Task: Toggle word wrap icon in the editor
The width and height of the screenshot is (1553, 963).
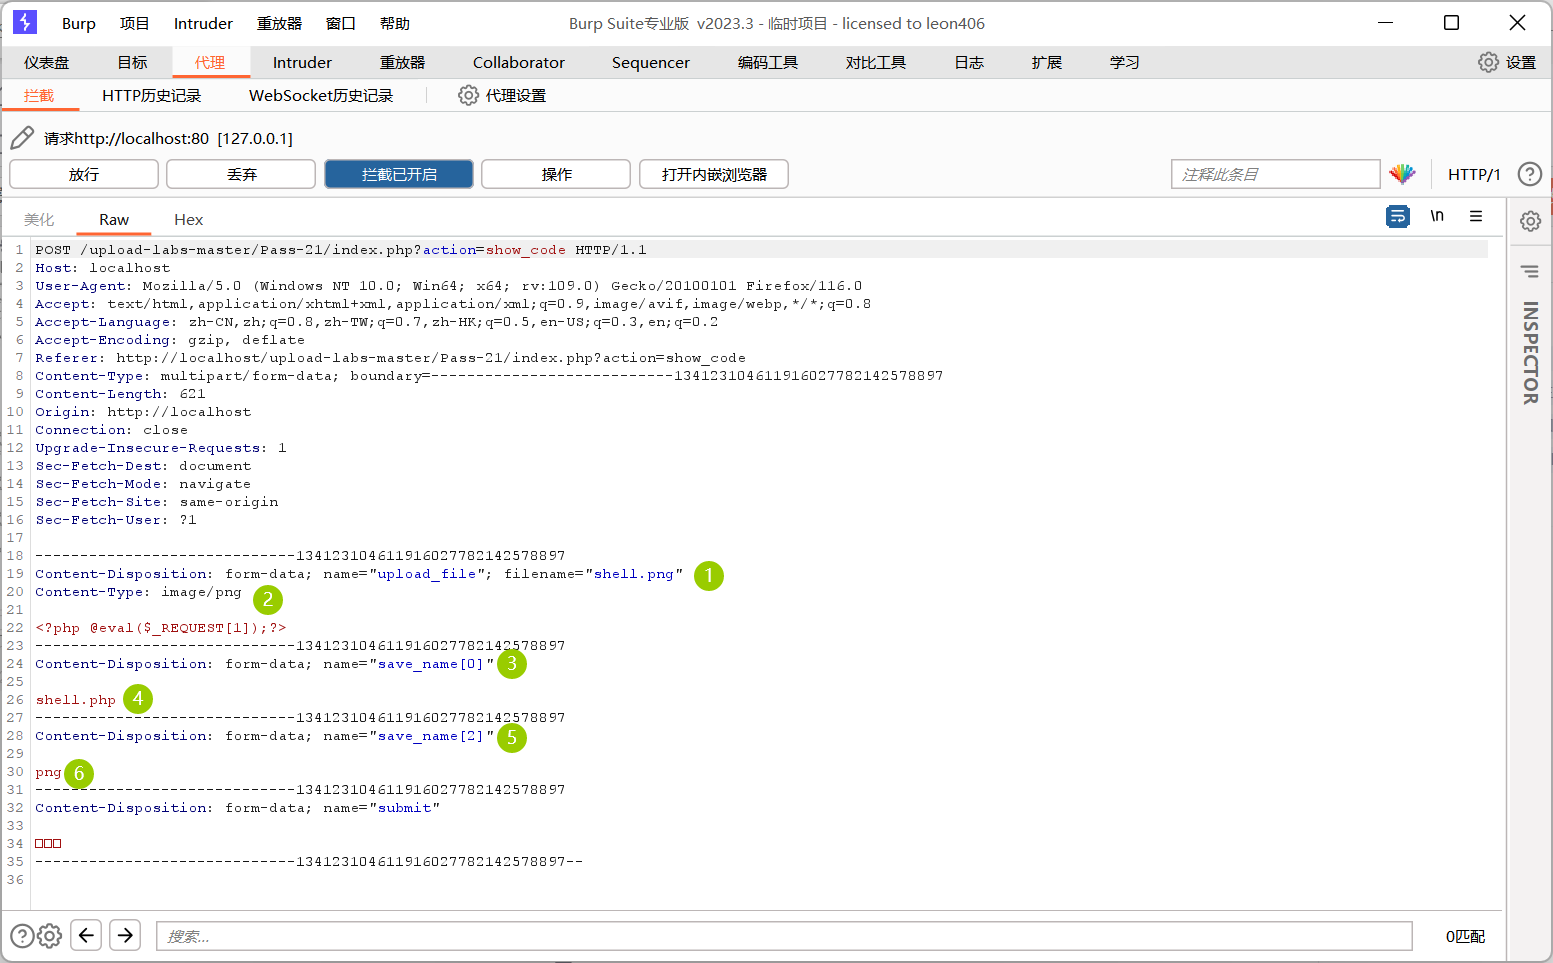Action: click(1397, 216)
